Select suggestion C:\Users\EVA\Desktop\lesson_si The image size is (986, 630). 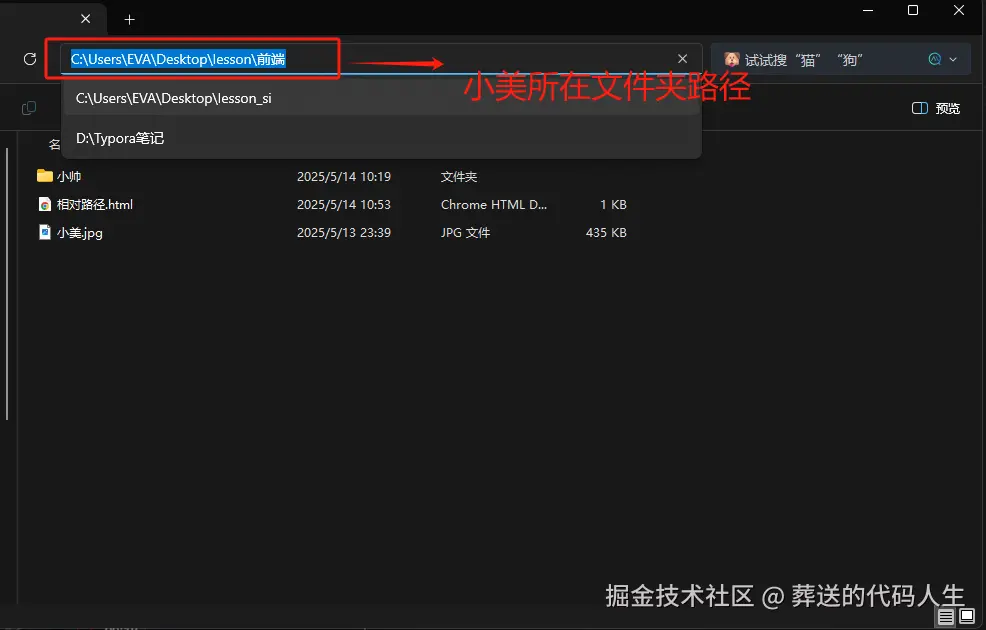pyautogui.click(x=382, y=99)
